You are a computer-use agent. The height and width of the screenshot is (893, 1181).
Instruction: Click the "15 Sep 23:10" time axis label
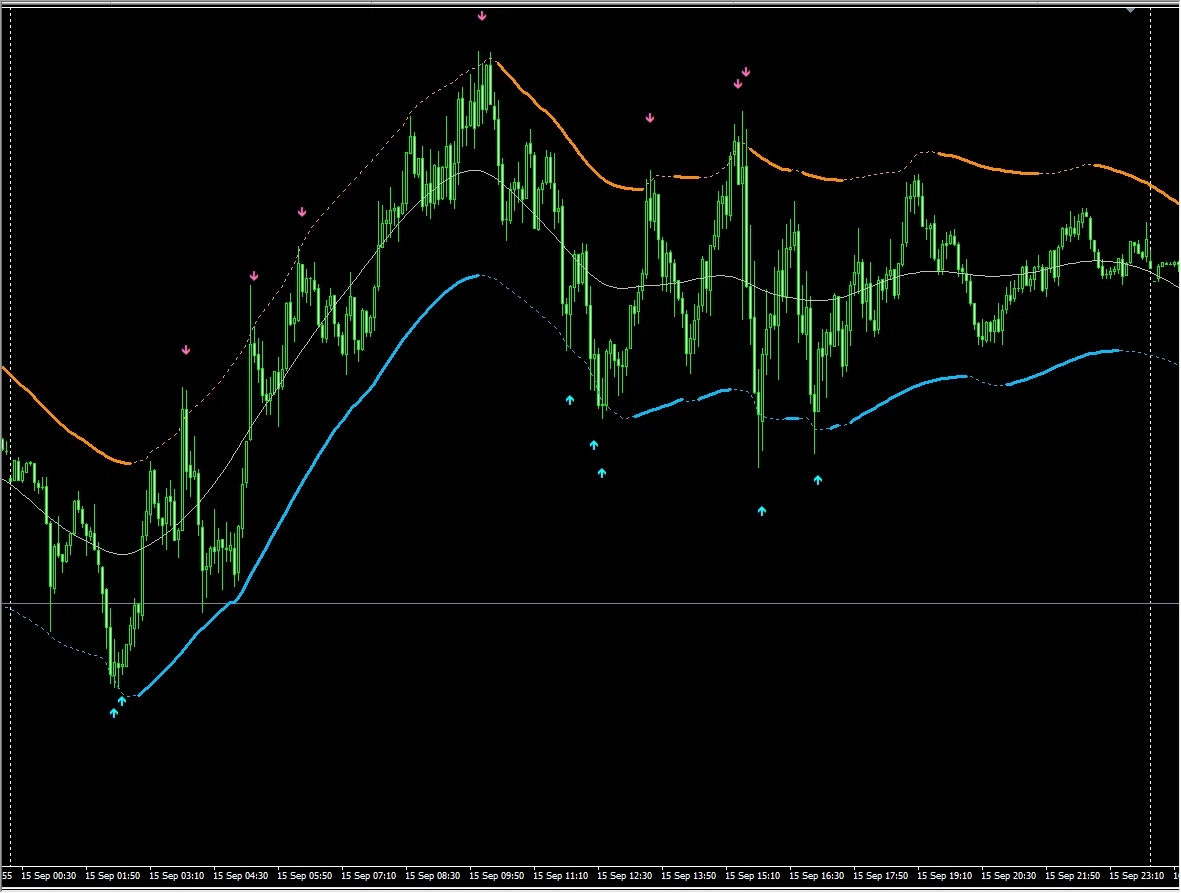[1139, 876]
